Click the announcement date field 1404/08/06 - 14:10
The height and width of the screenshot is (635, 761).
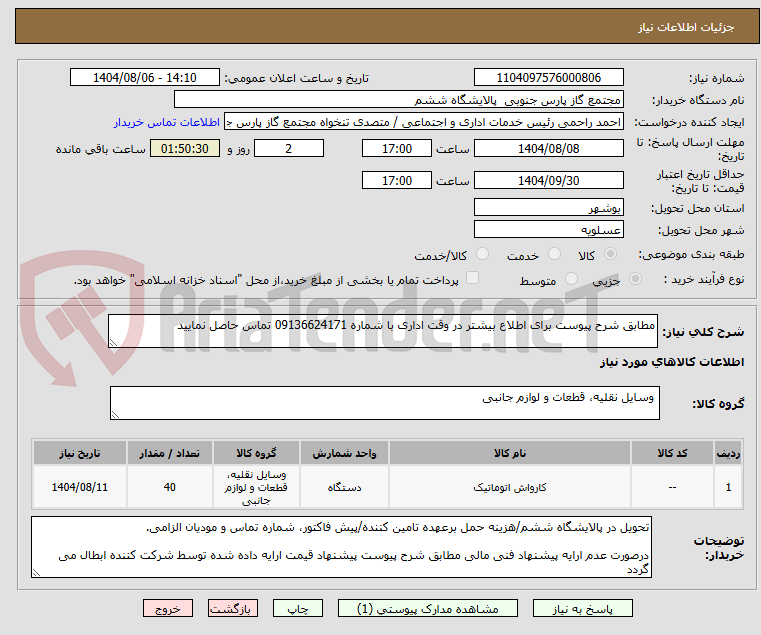tap(145, 77)
